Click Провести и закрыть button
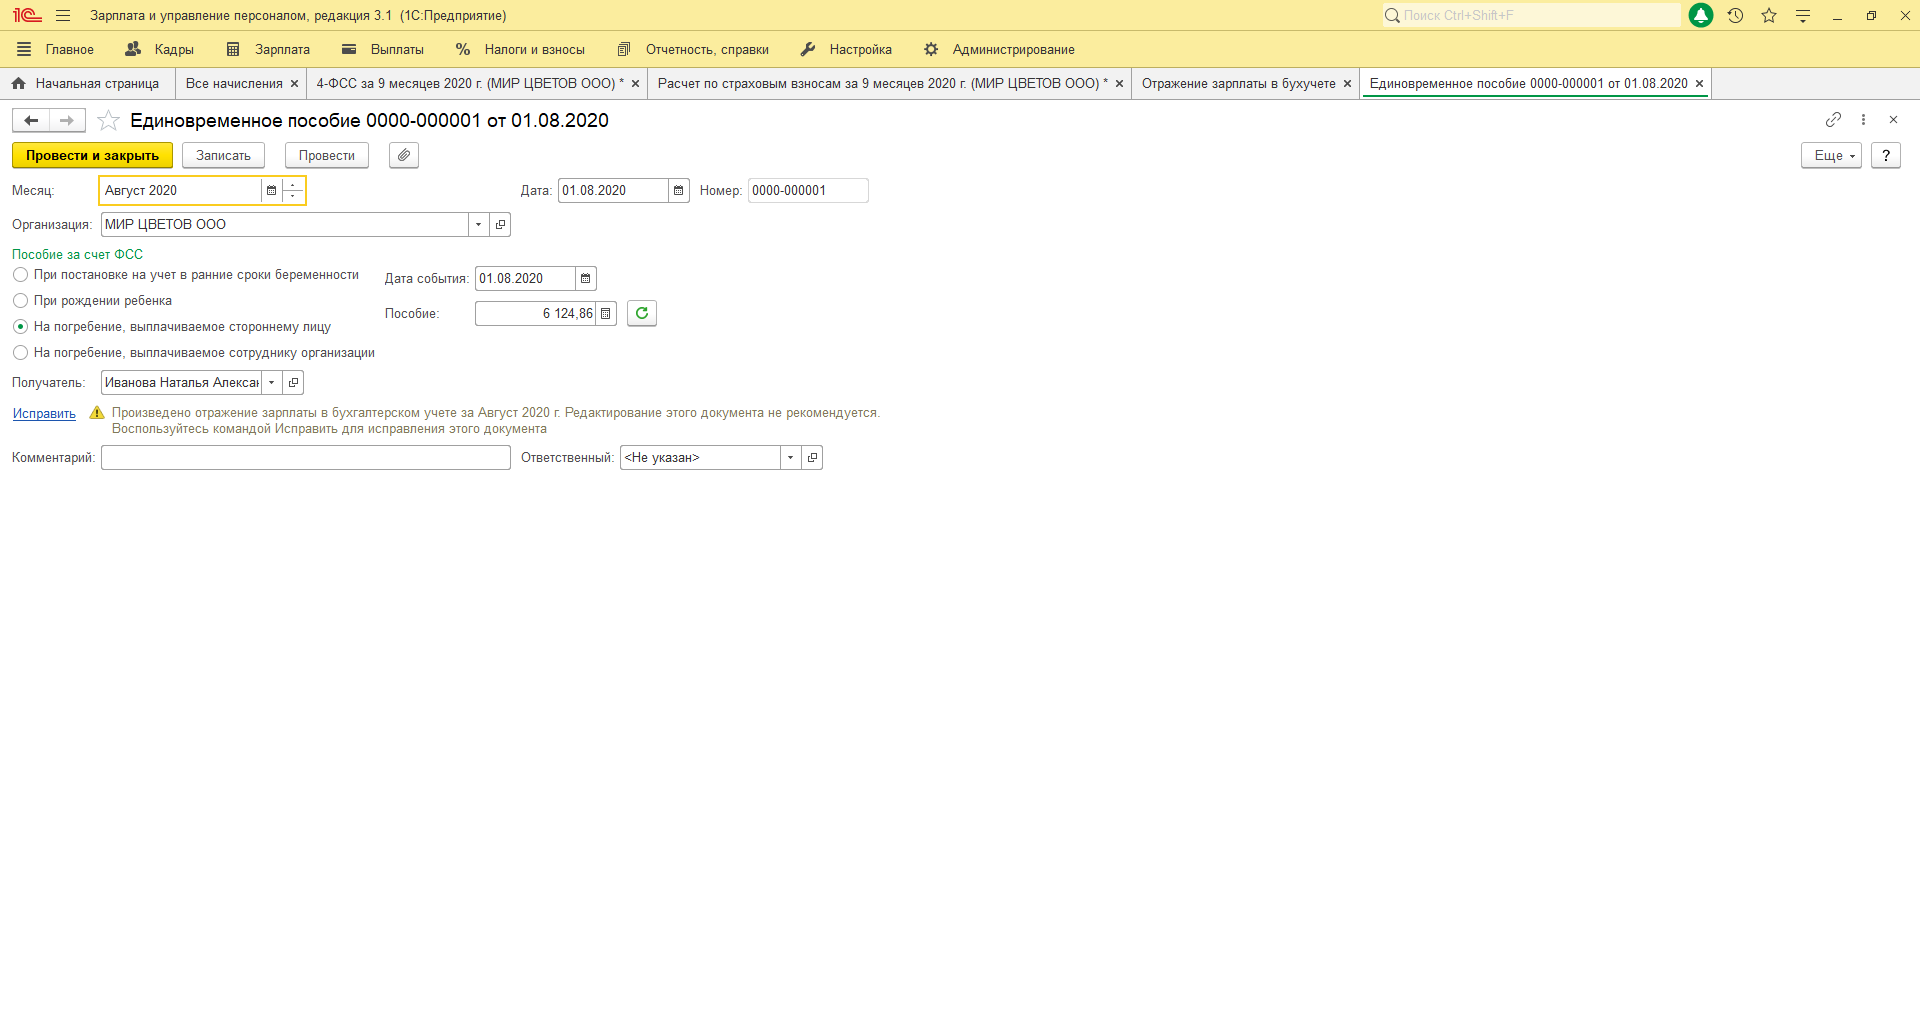Viewport: 1920px width, 1028px height. [x=92, y=156]
